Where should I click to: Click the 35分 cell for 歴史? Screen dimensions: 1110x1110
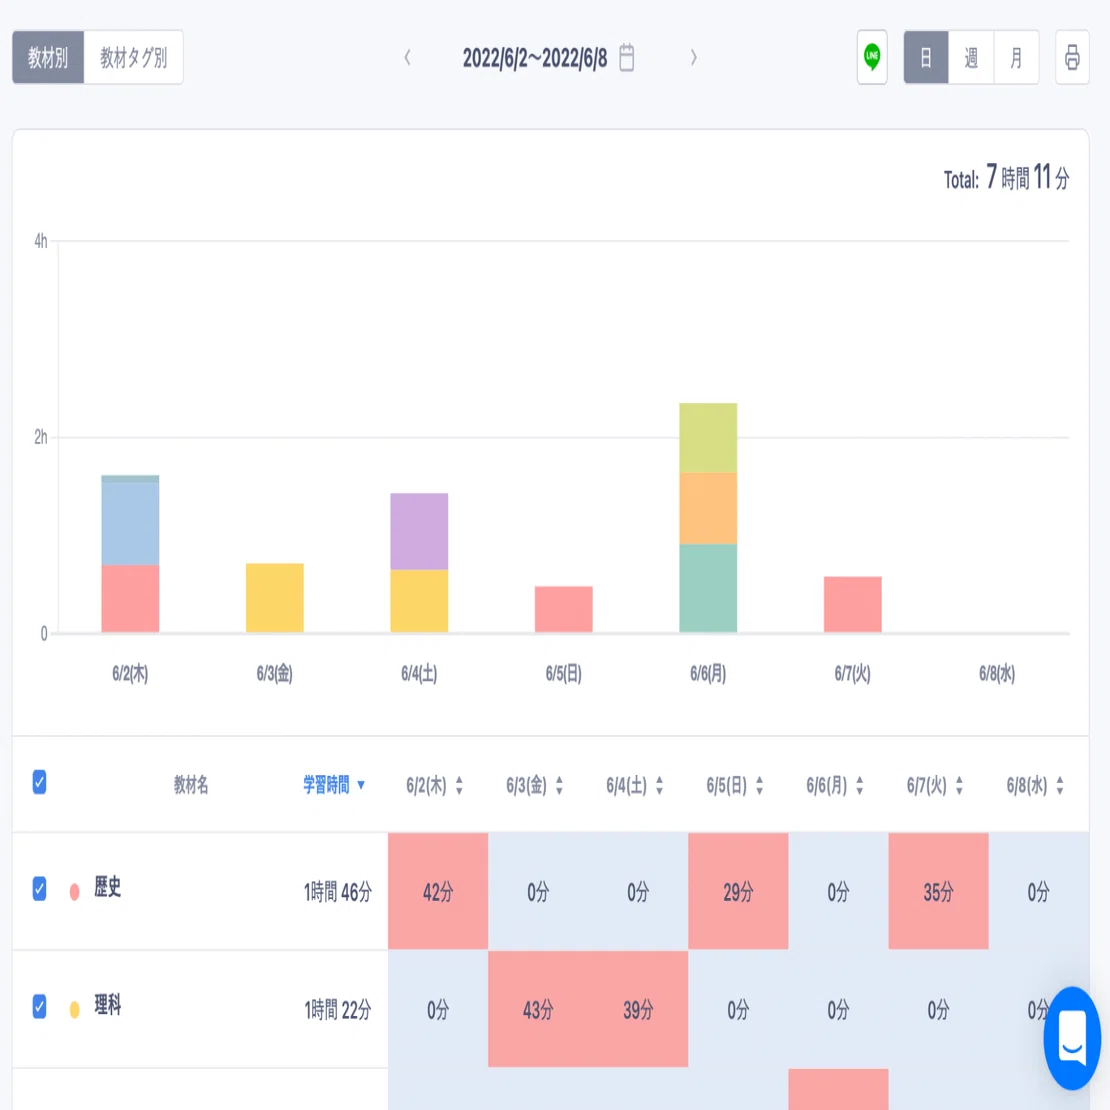pos(938,891)
